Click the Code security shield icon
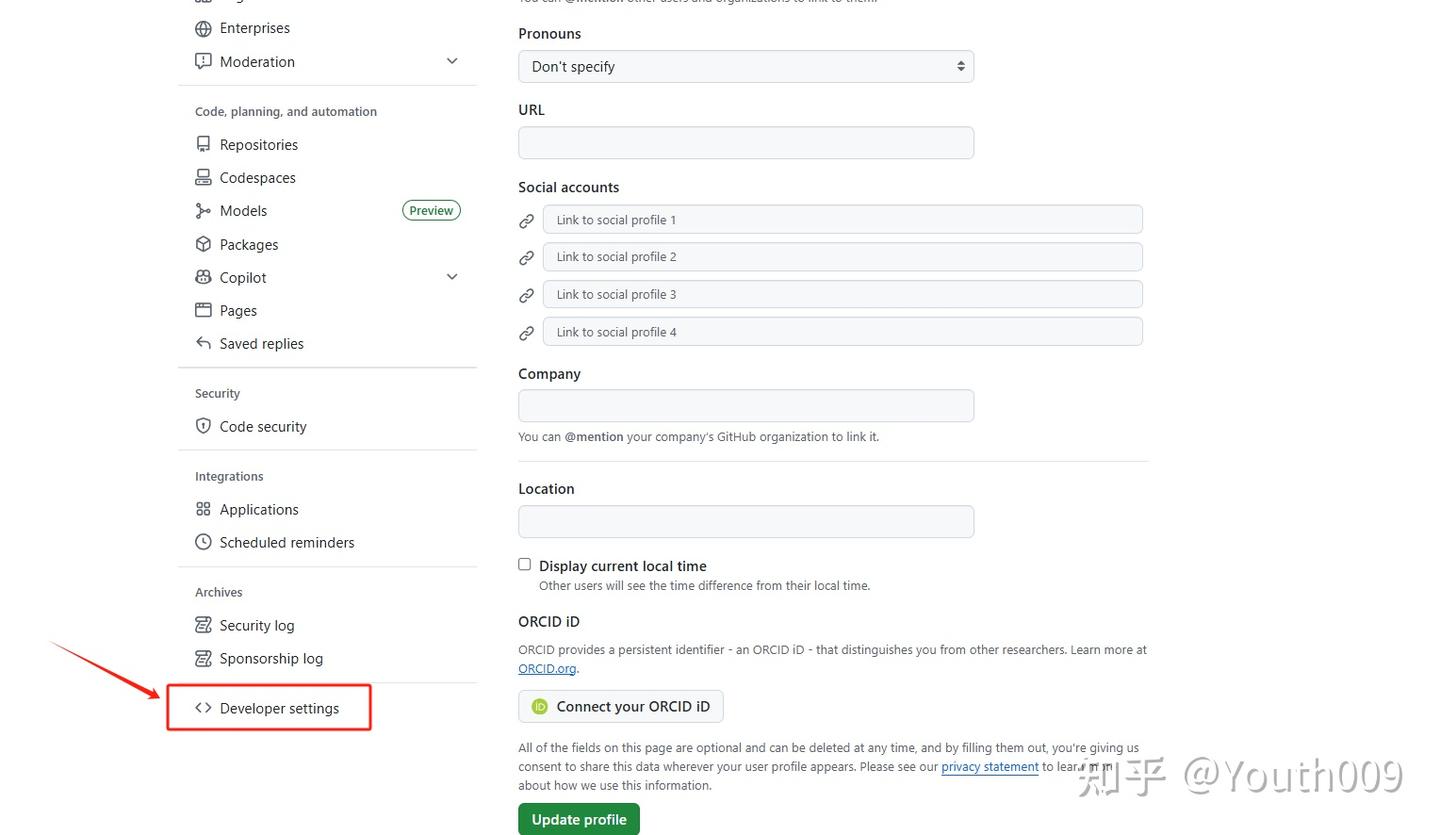The image size is (1440, 835). (x=203, y=426)
